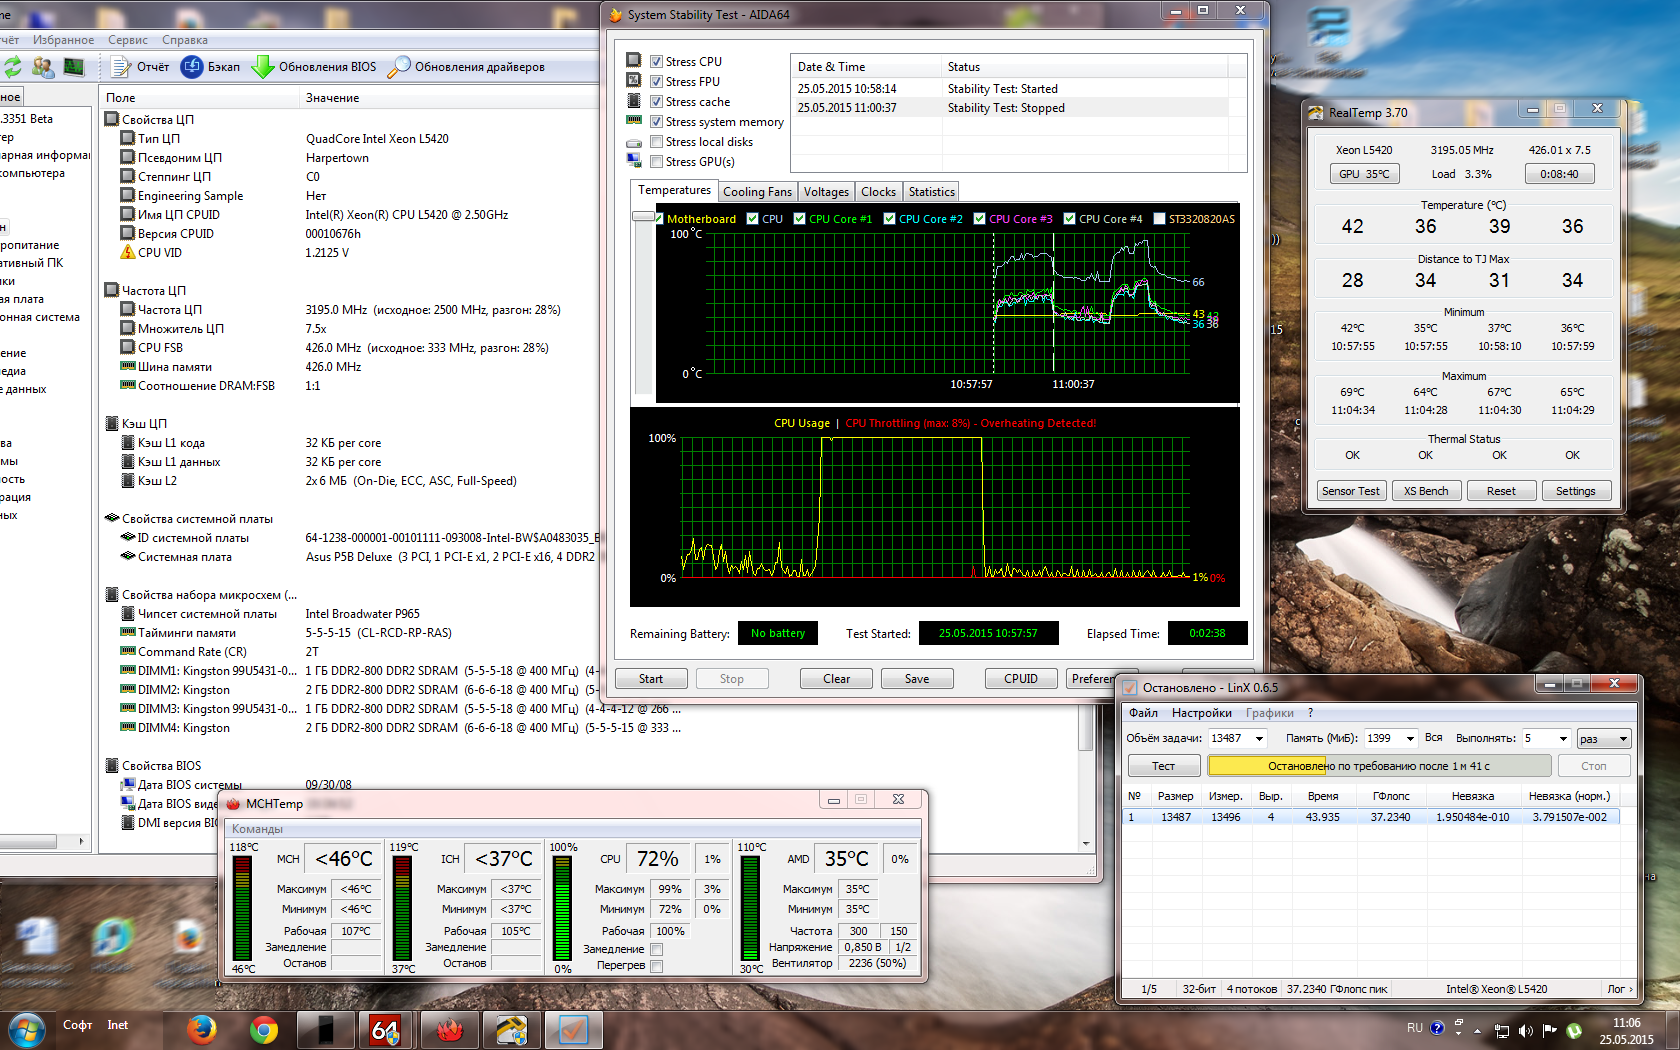Open the Выполнять count dropdown in LinX
This screenshot has width=1680, height=1050.
(x=1563, y=738)
